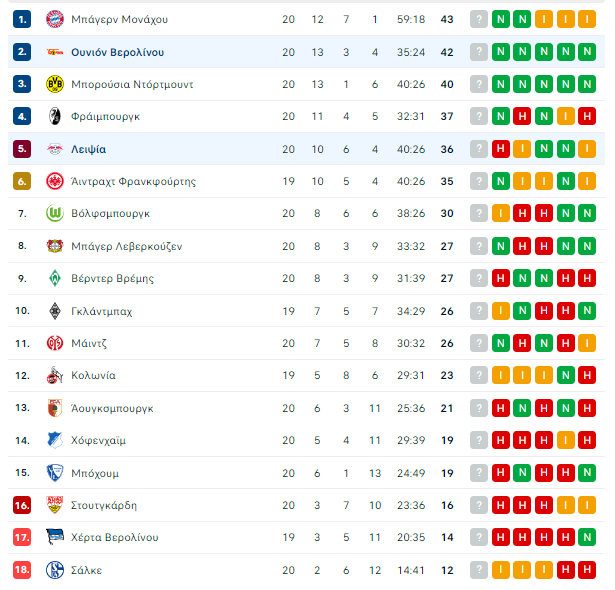Open the Φράιμπουργκ team link
615x590 pixels.
pyautogui.click(x=105, y=117)
